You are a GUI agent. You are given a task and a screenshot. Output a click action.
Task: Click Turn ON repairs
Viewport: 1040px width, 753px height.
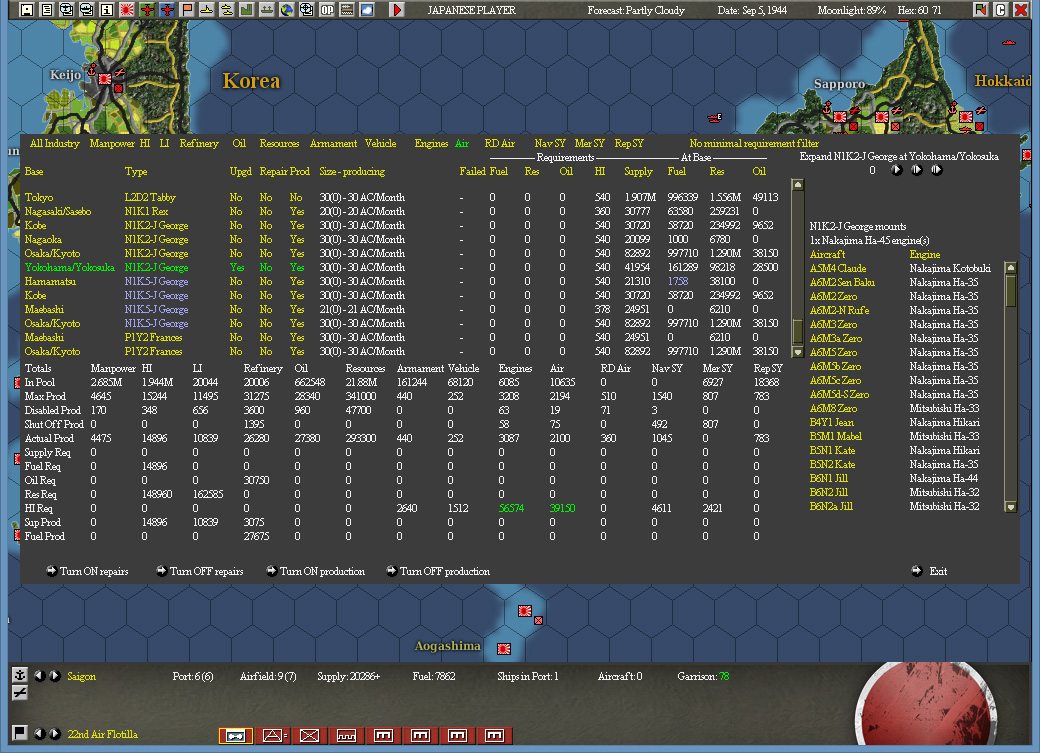pyautogui.click(x=87, y=571)
